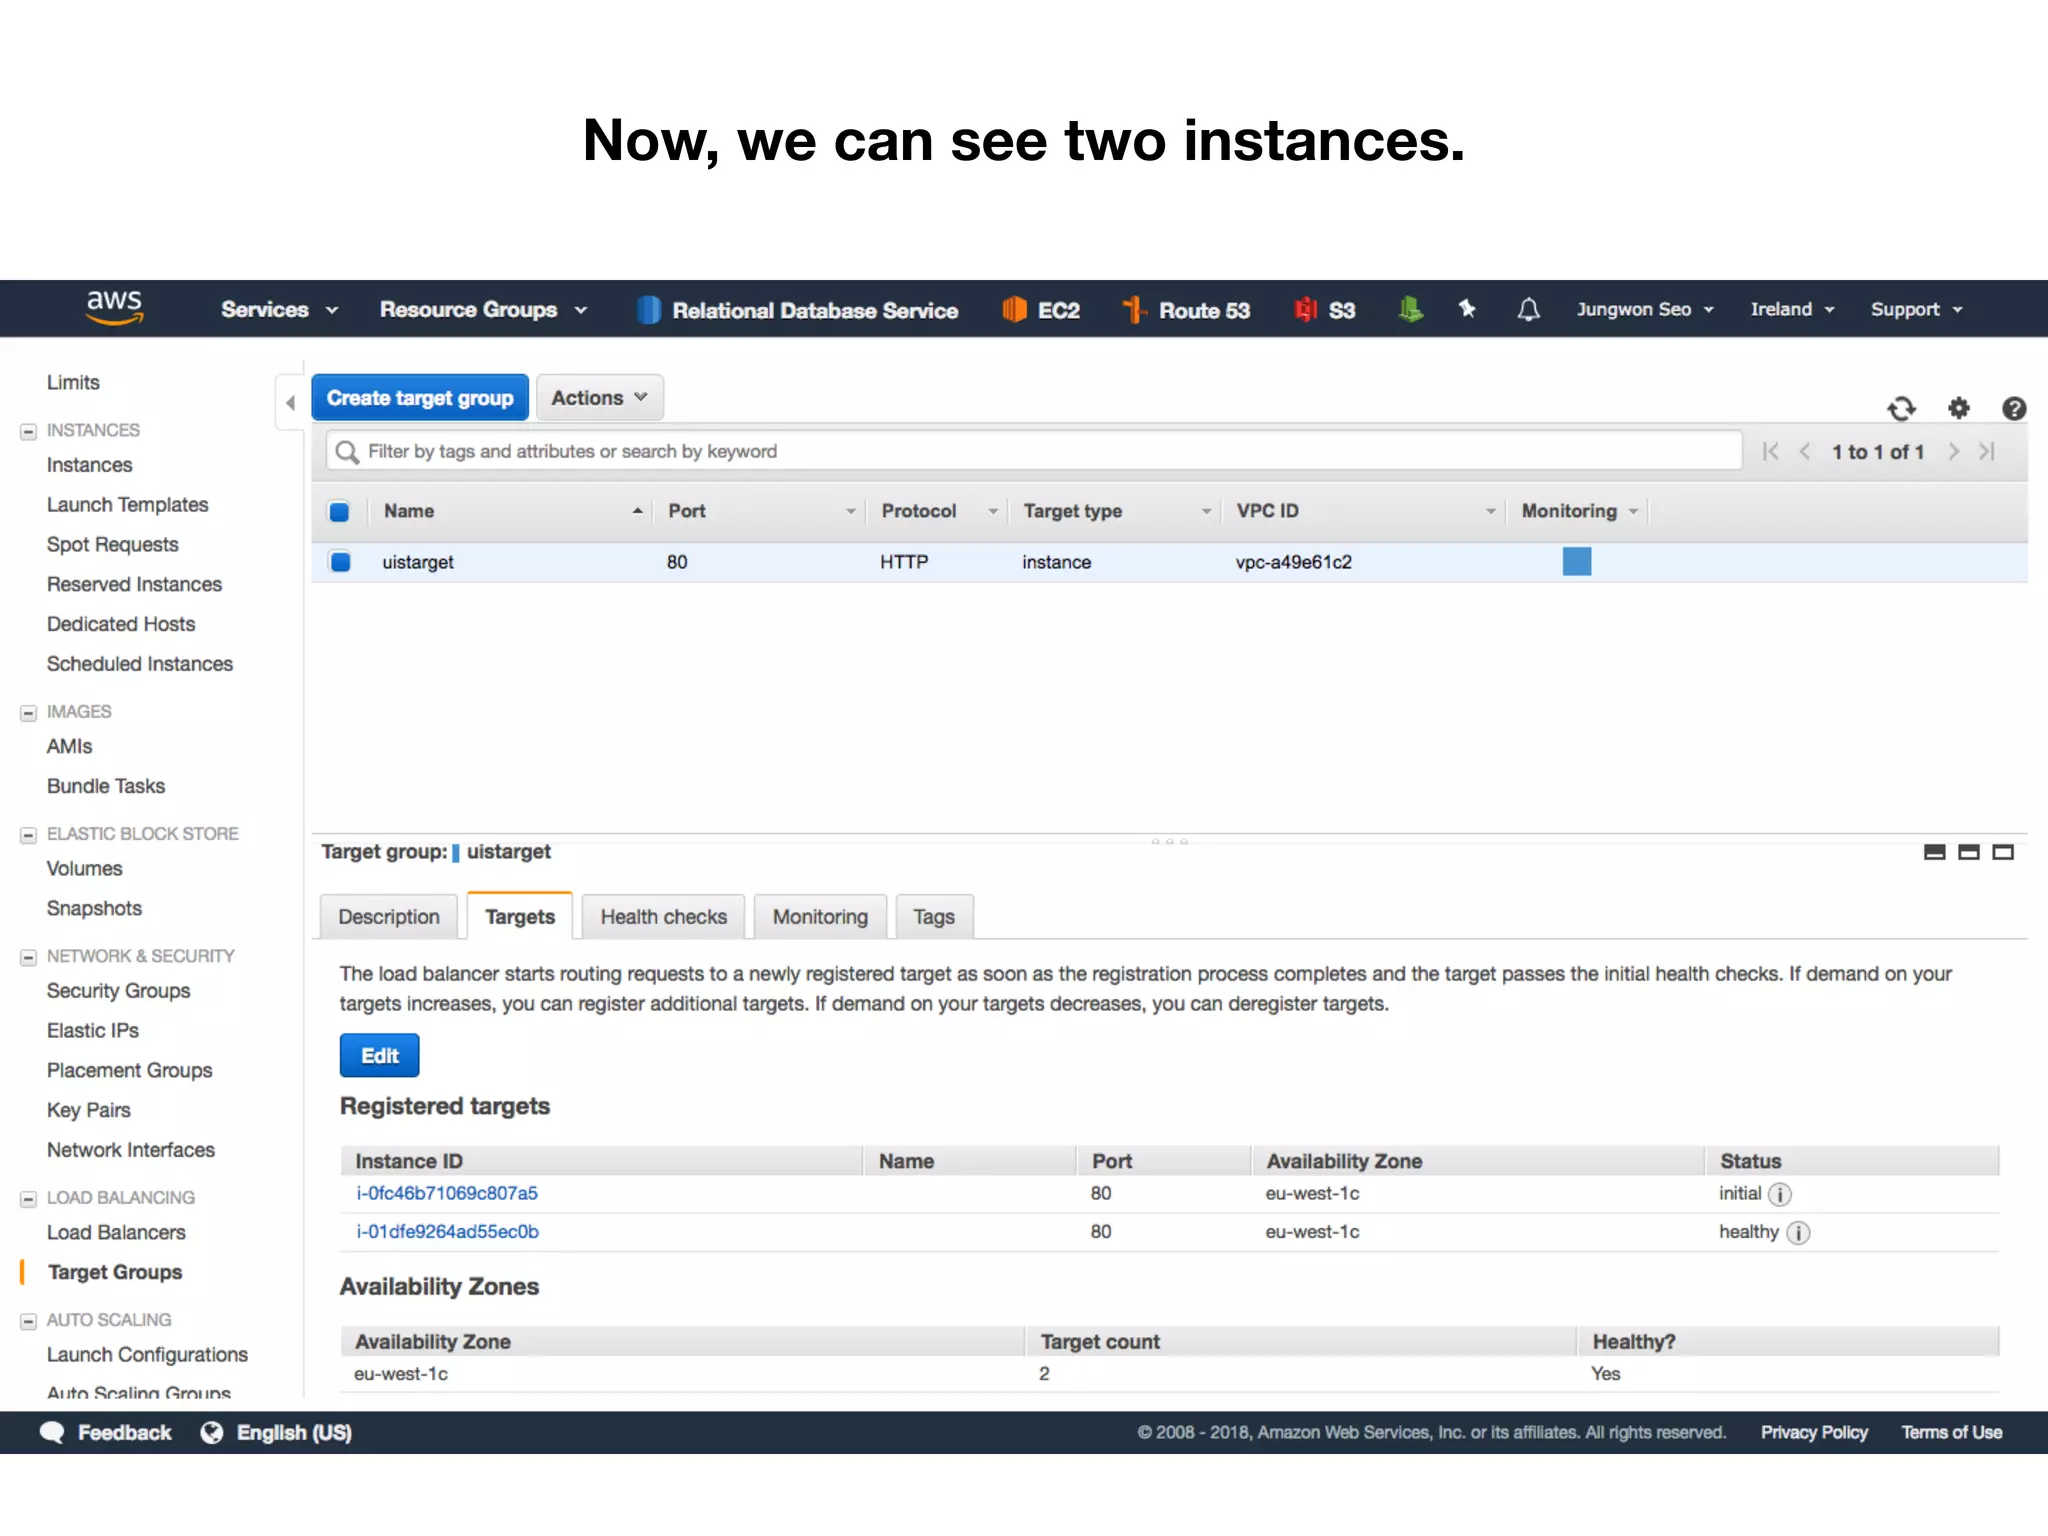2048x1536 pixels.
Task: Open the Actions dropdown
Action: [599, 398]
